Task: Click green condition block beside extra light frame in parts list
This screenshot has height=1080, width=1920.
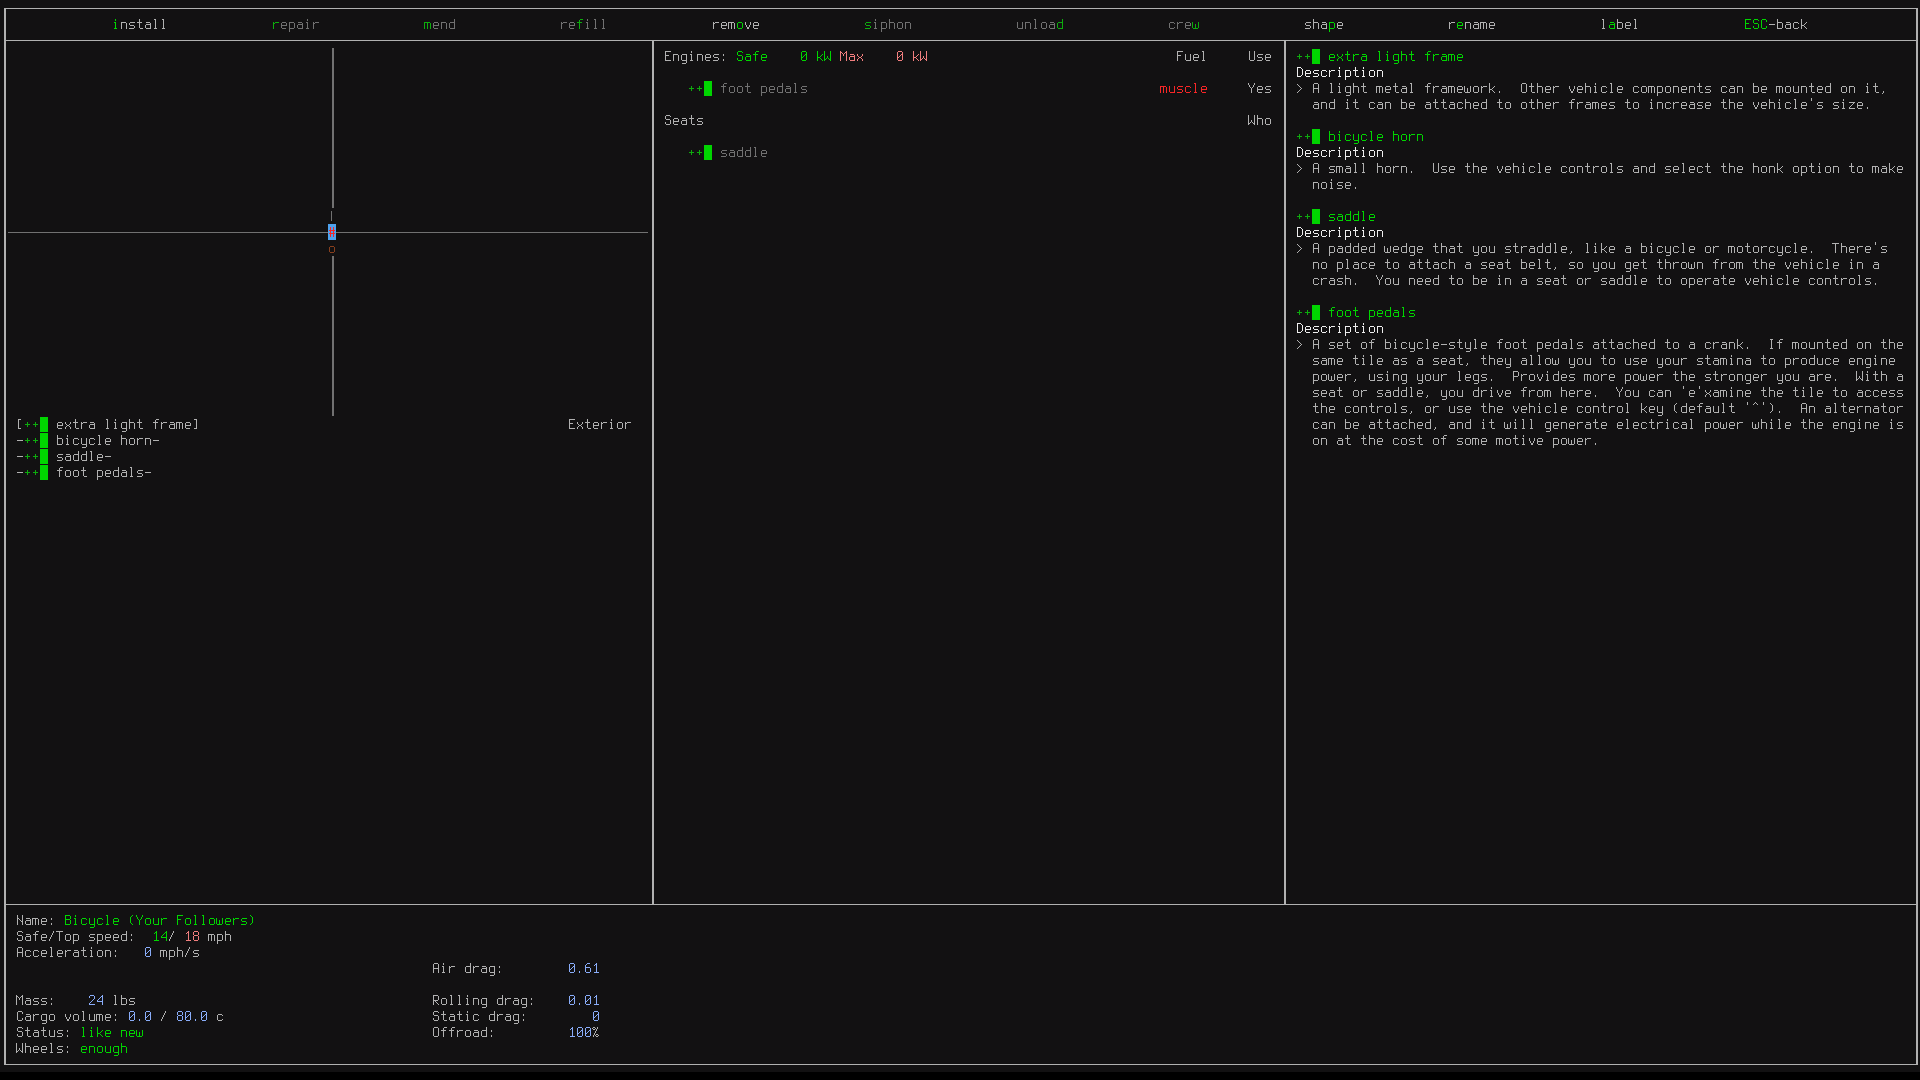Action: (44, 425)
